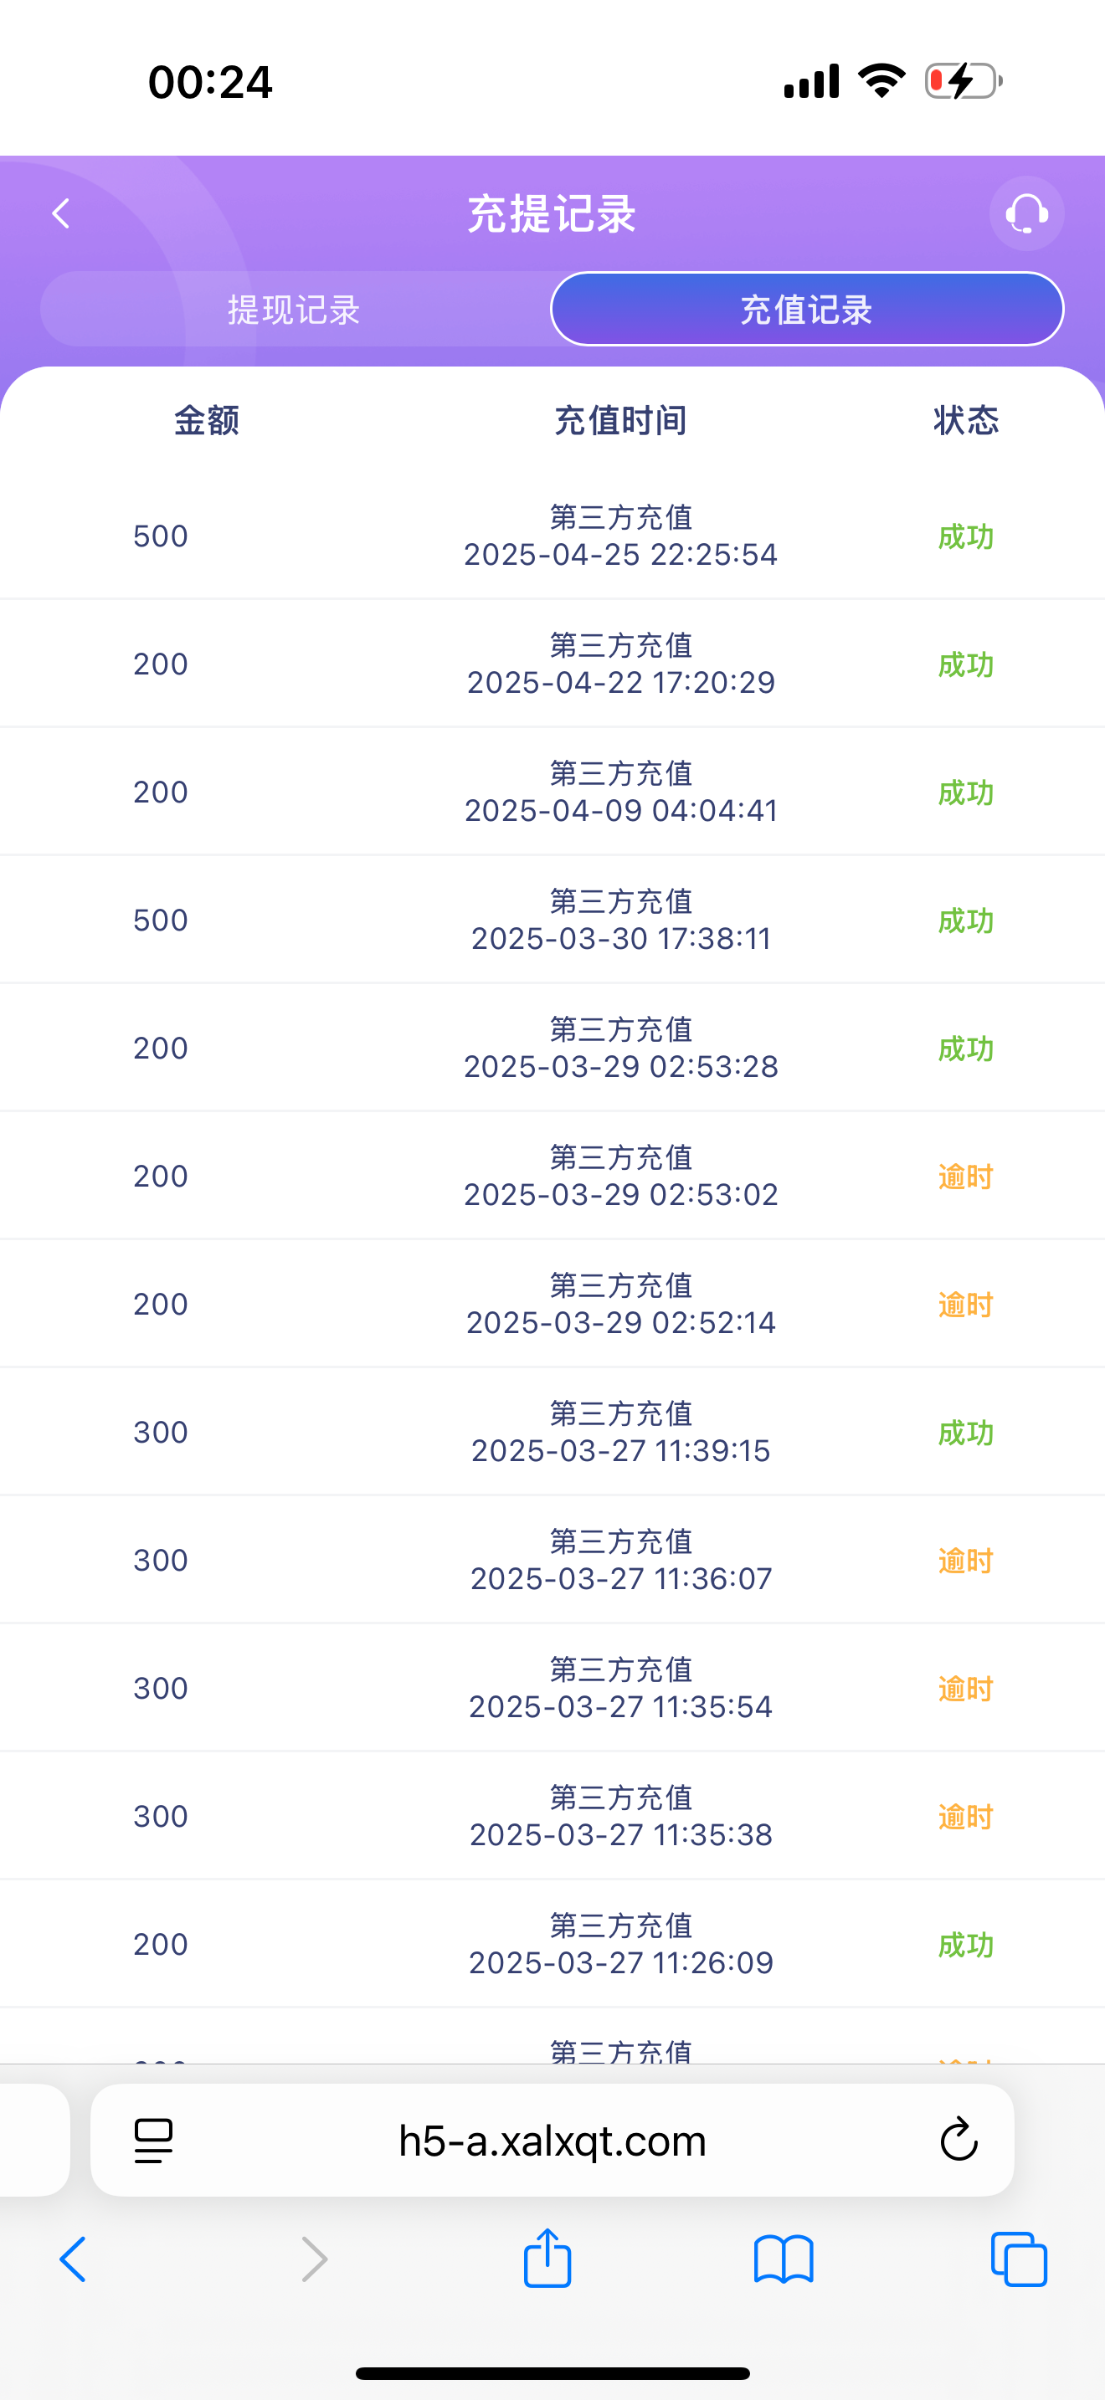Tap the 充值时间 column header
Screen dimensions: 1105x2400
click(620, 420)
